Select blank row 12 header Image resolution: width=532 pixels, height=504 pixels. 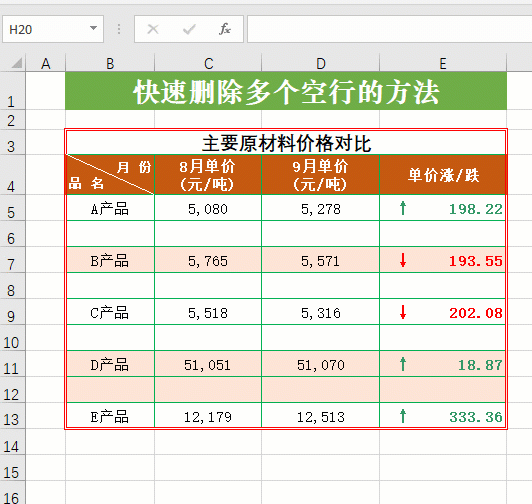[x=13, y=390]
